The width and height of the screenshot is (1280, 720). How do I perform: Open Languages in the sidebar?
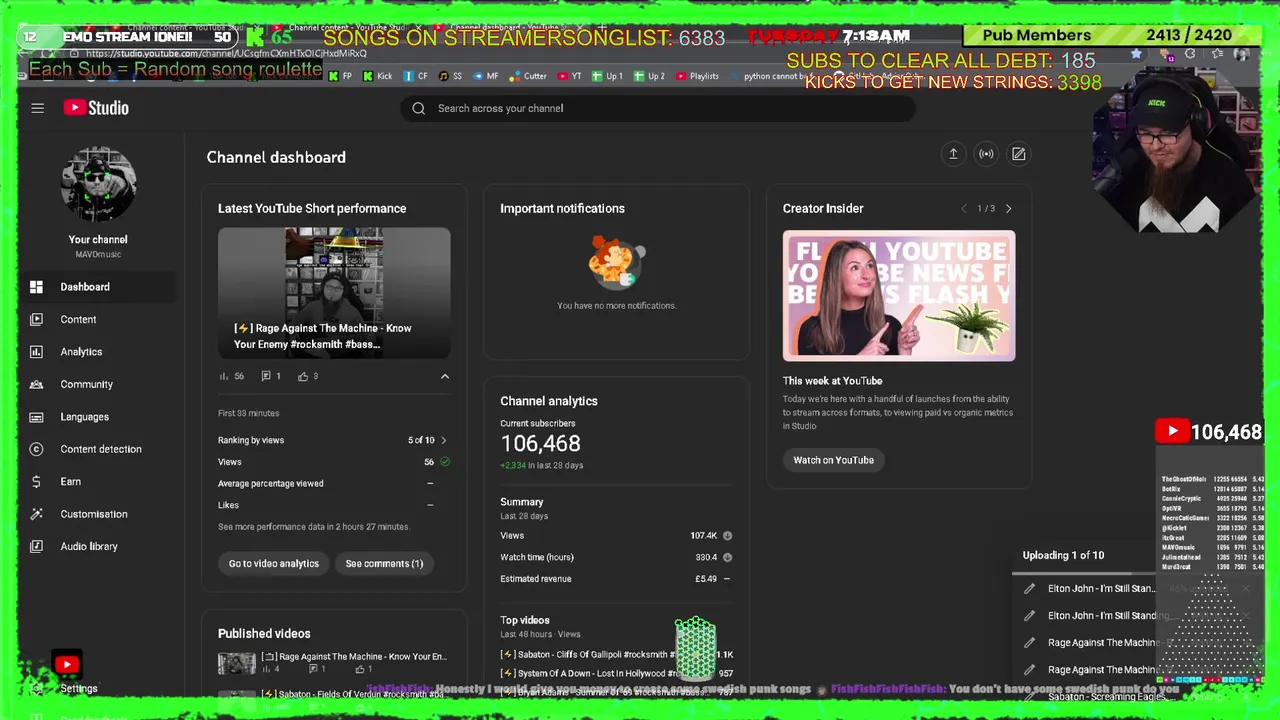coord(98,417)
